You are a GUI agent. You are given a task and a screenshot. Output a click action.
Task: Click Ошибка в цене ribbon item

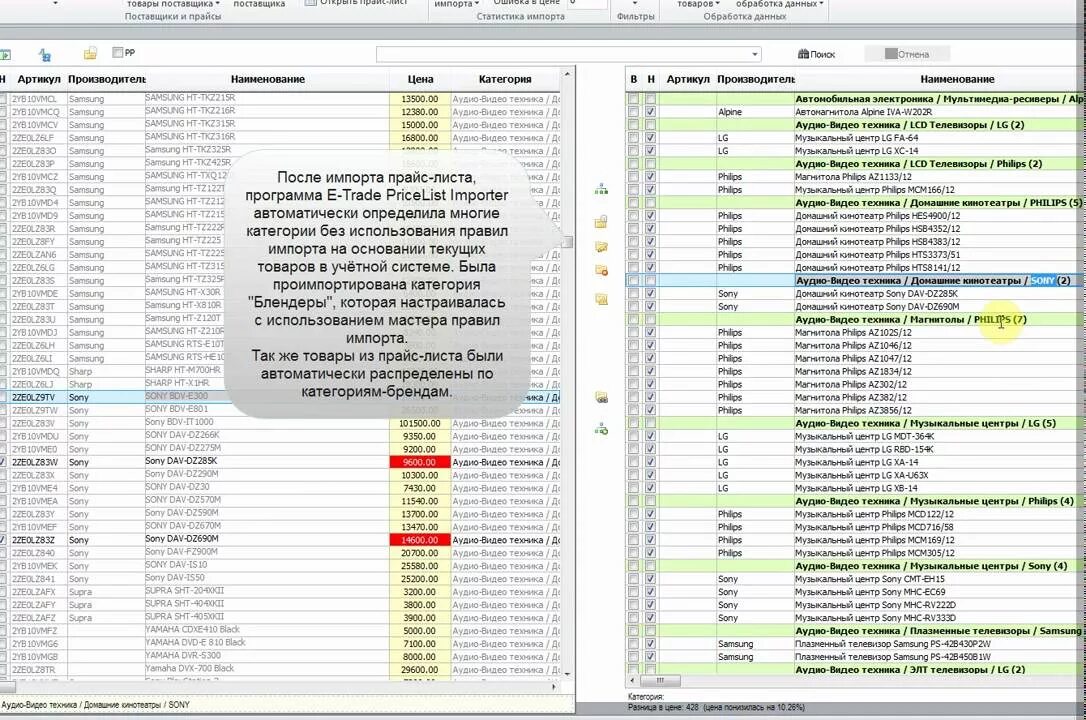(x=526, y=3)
